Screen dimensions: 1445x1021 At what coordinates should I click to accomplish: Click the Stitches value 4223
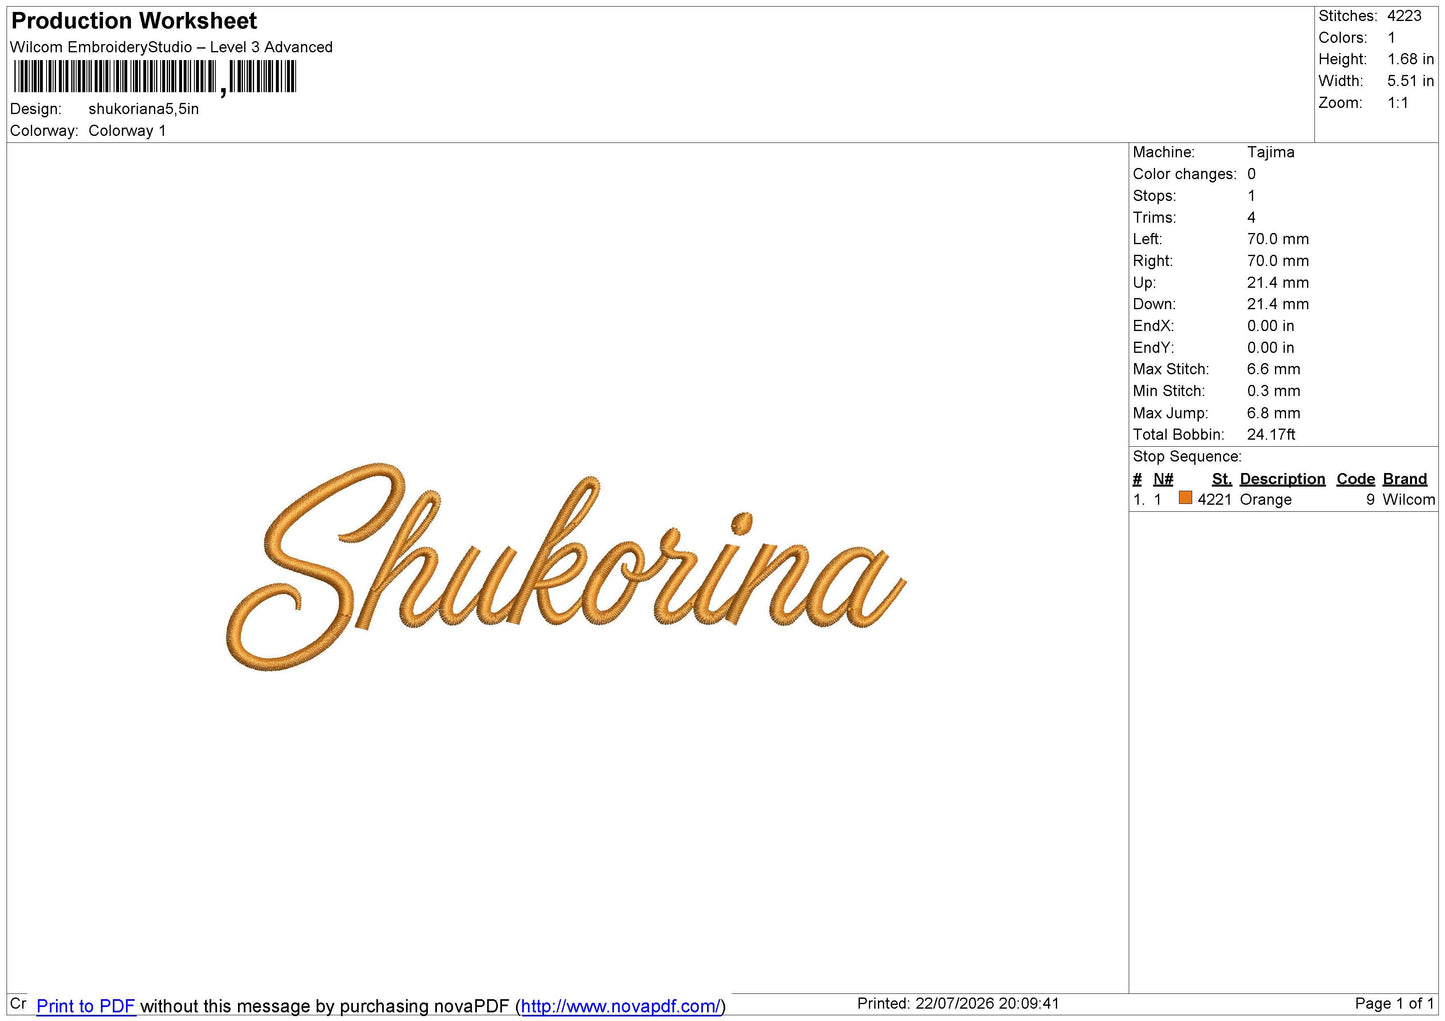pos(1404,16)
